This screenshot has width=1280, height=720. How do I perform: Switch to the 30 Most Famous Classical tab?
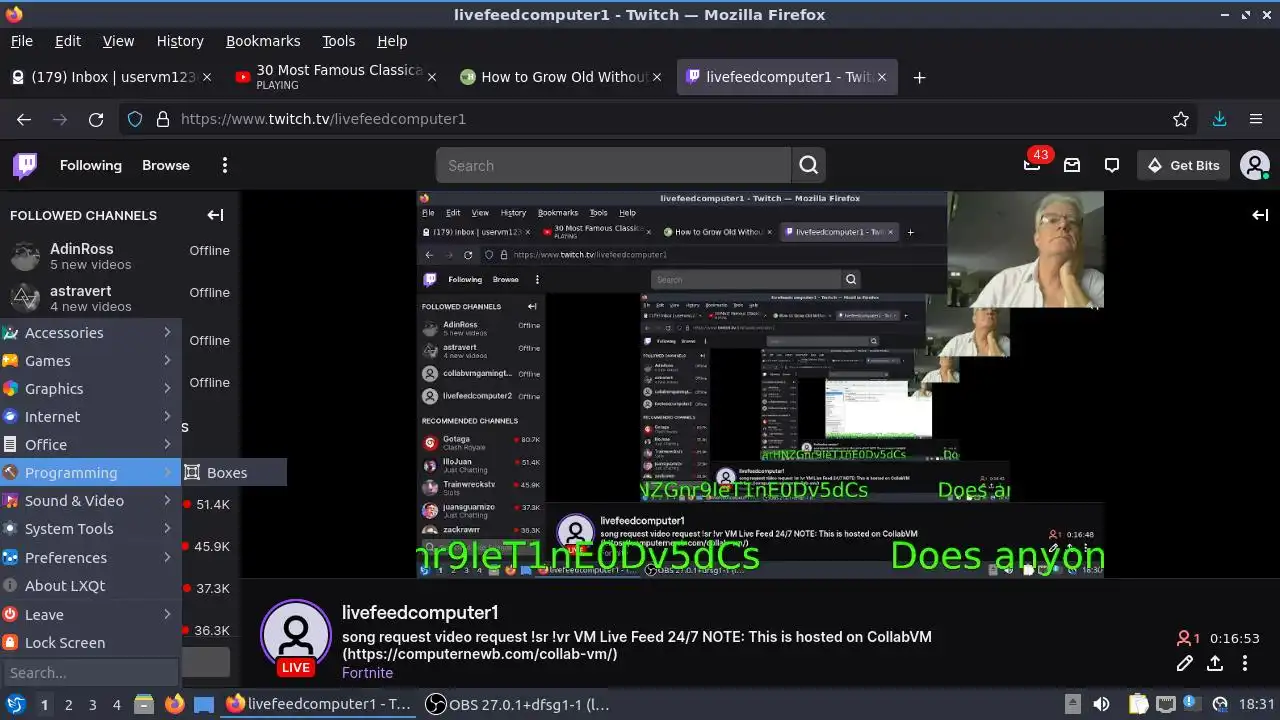click(x=336, y=77)
